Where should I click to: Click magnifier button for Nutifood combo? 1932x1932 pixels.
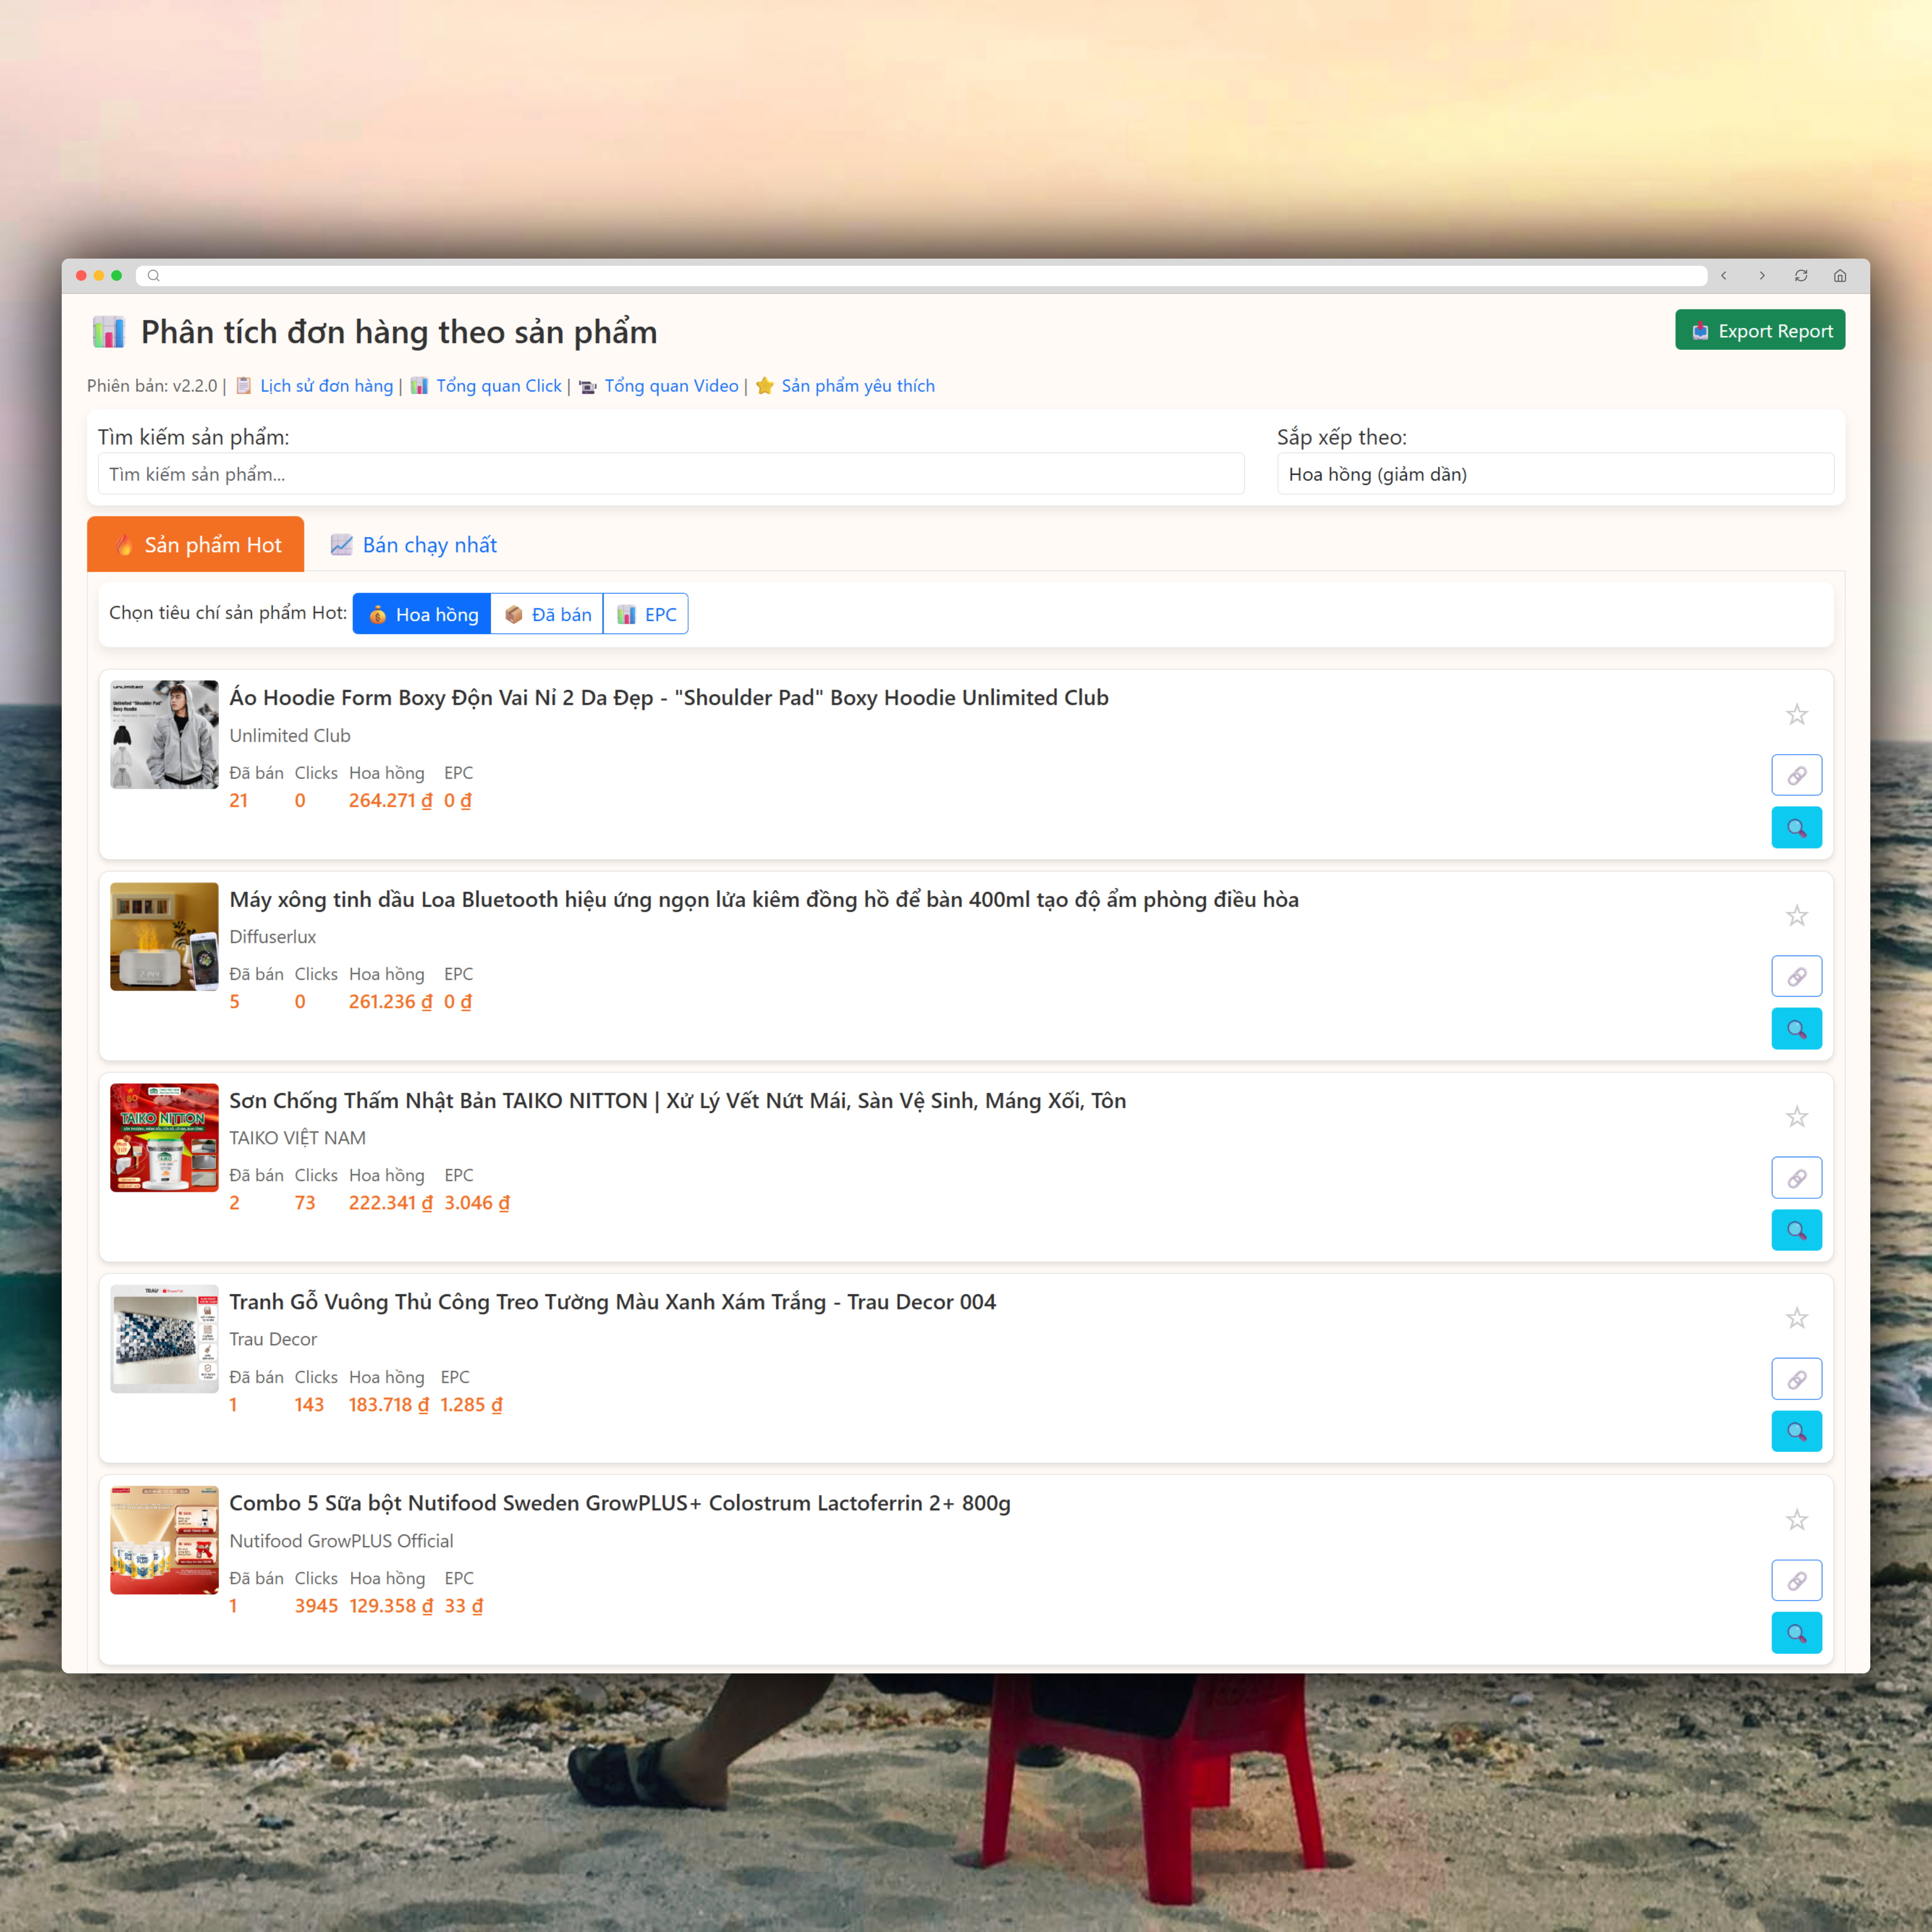pyautogui.click(x=1796, y=1633)
